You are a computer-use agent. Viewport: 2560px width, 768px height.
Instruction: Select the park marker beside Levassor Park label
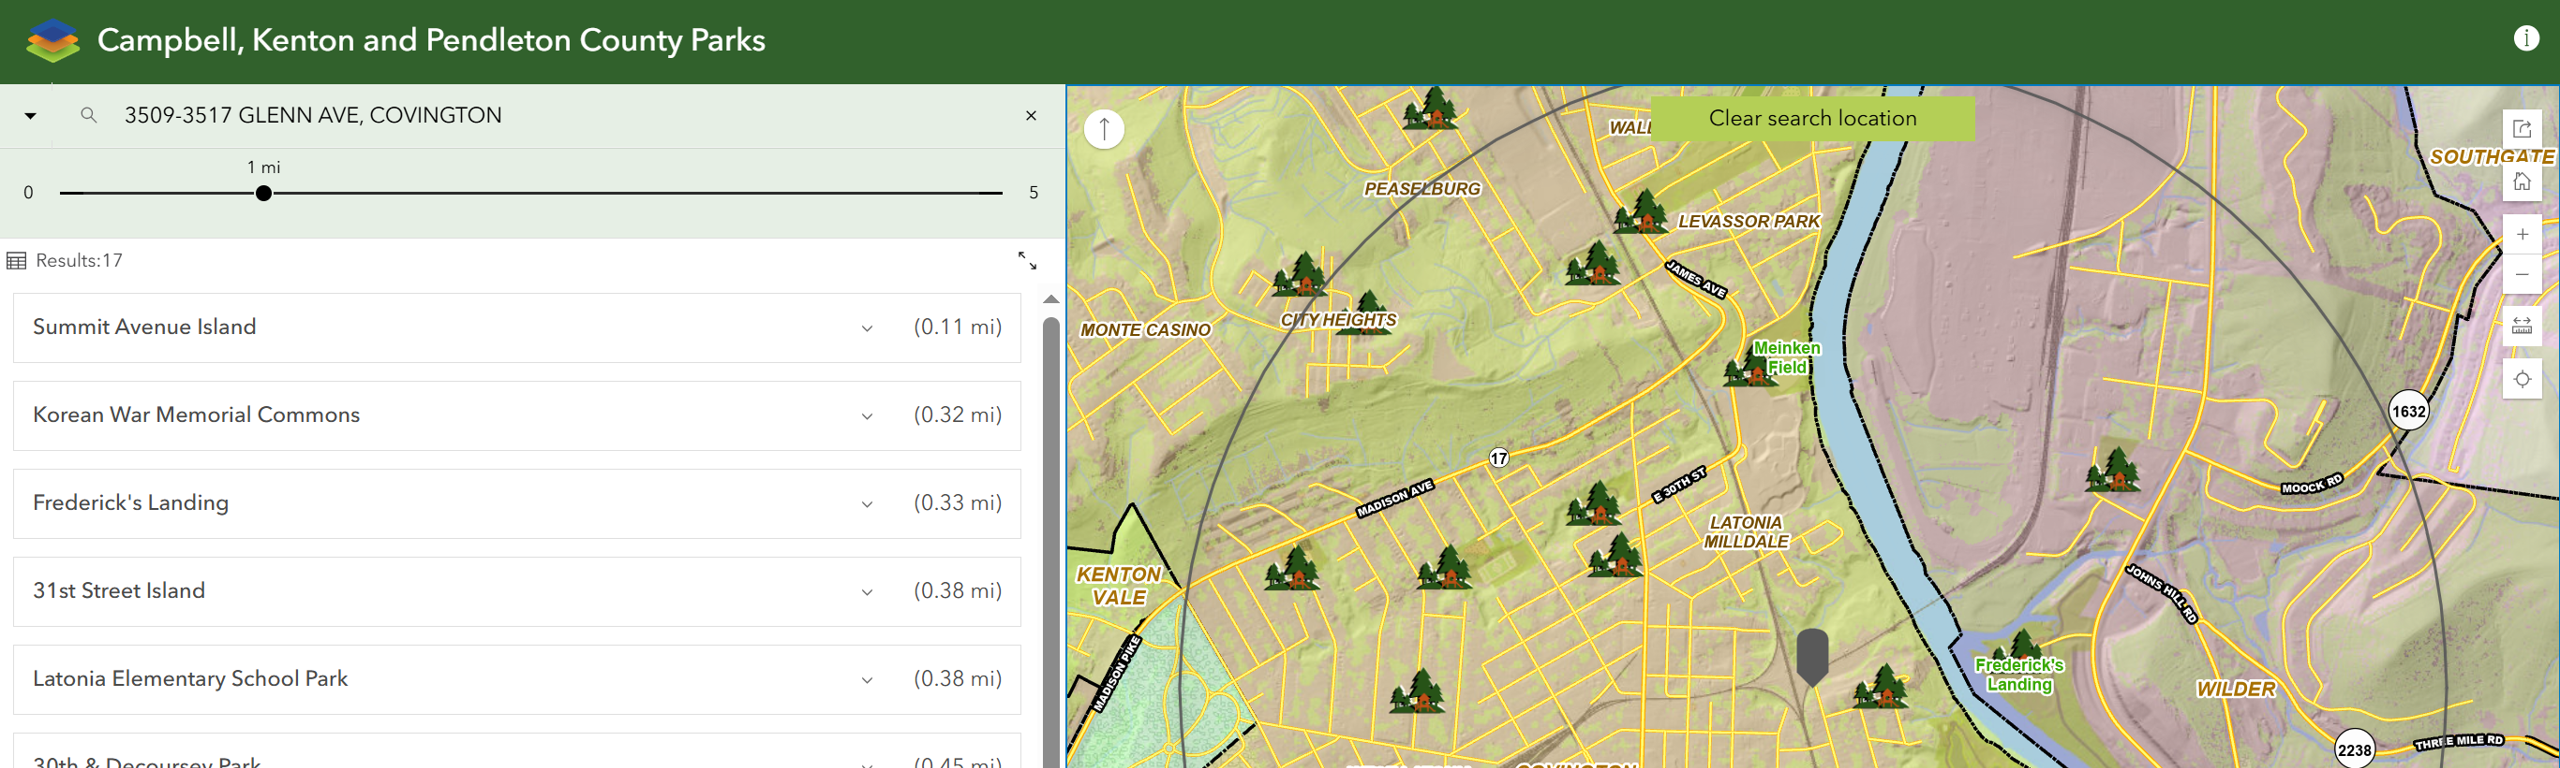pyautogui.click(x=1640, y=212)
